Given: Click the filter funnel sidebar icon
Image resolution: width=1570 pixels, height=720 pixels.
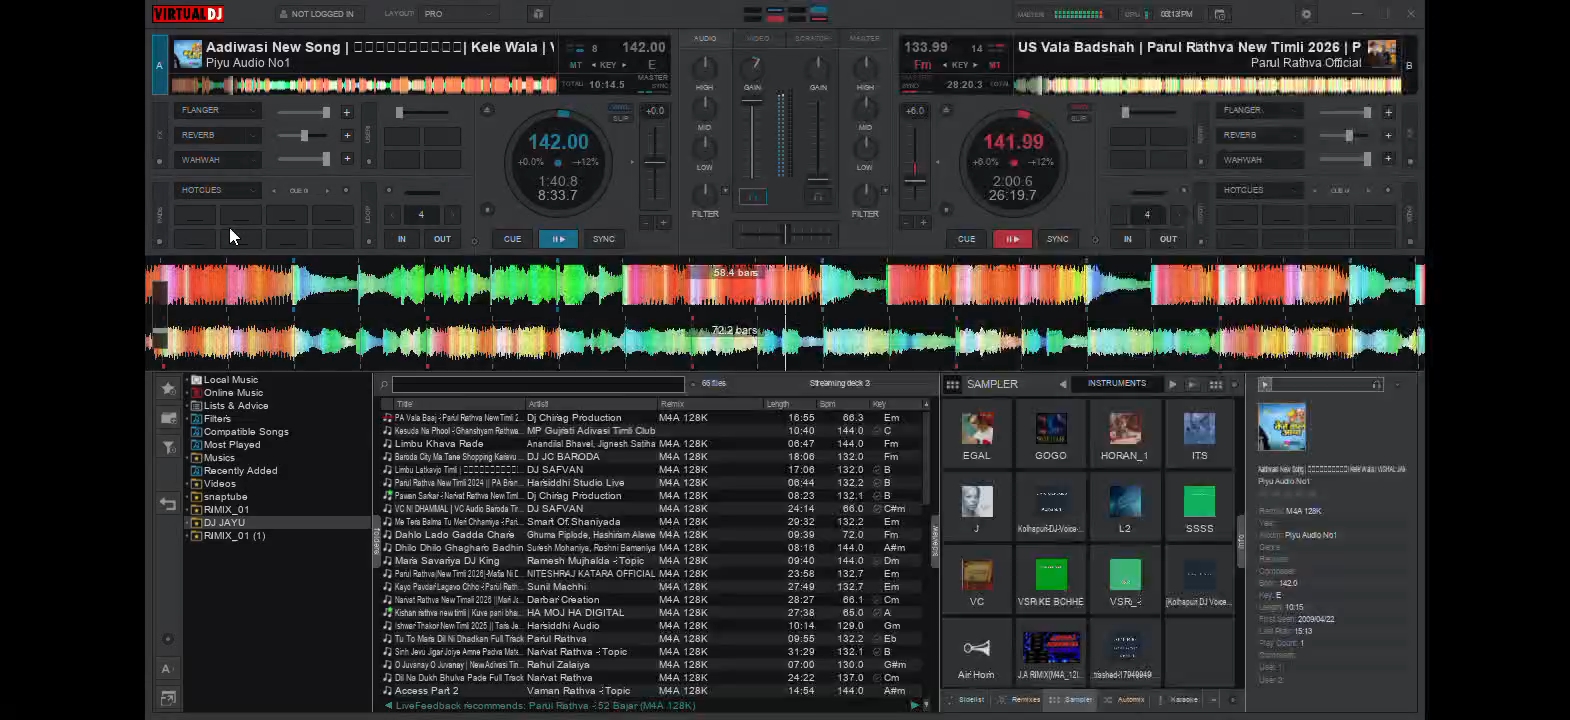Looking at the screenshot, I should click(x=168, y=447).
